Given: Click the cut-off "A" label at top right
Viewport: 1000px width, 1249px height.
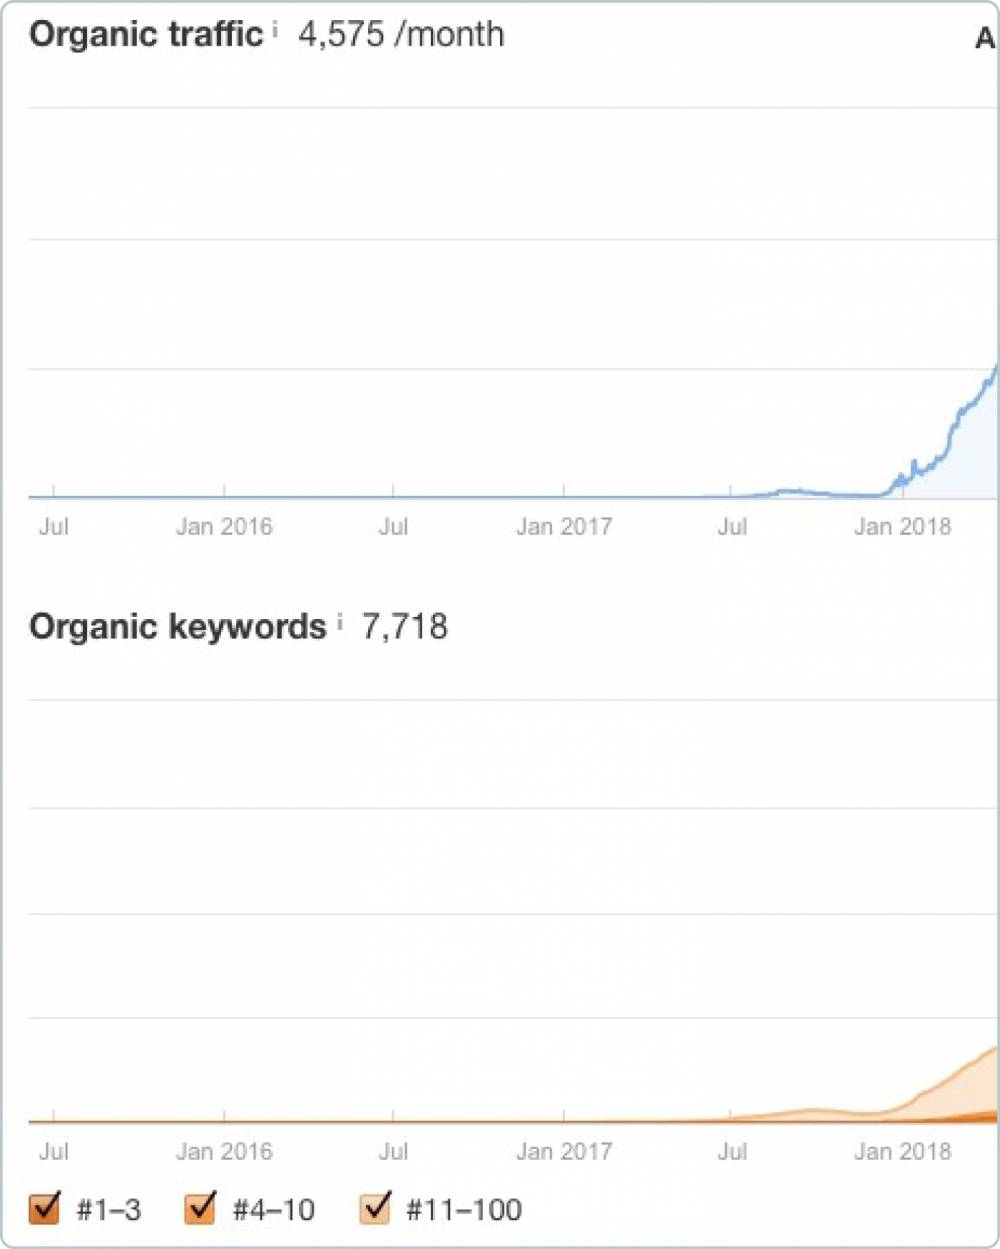Looking at the screenshot, I should (986, 39).
